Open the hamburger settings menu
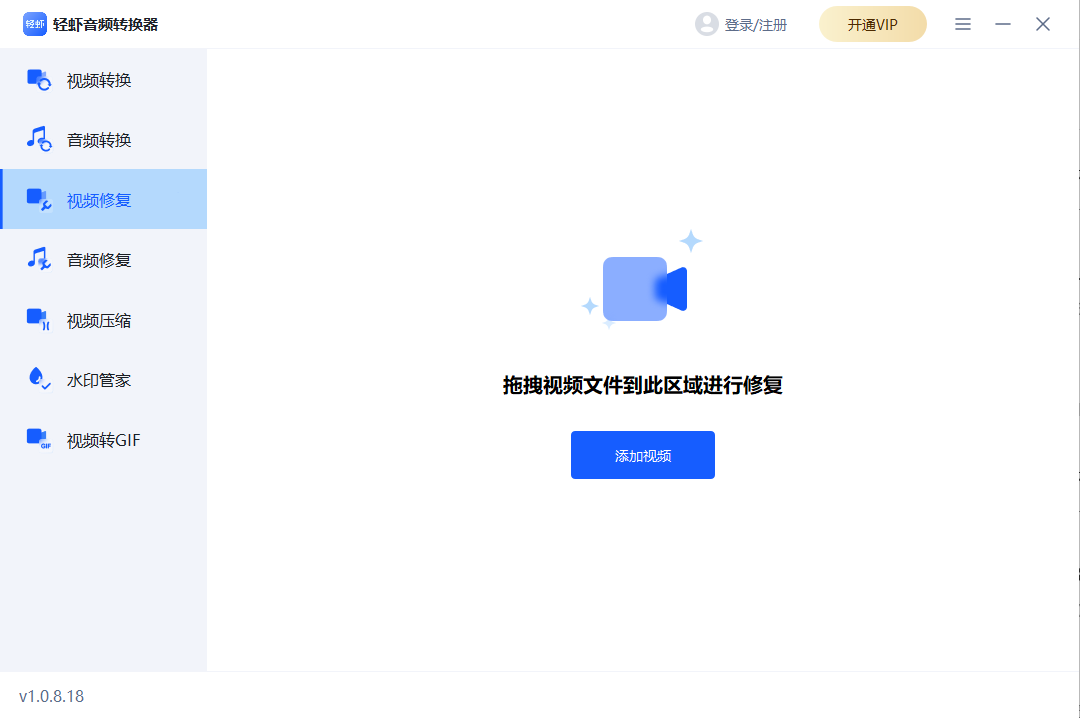The image size is (1080, 718). (x=963, y=23)
